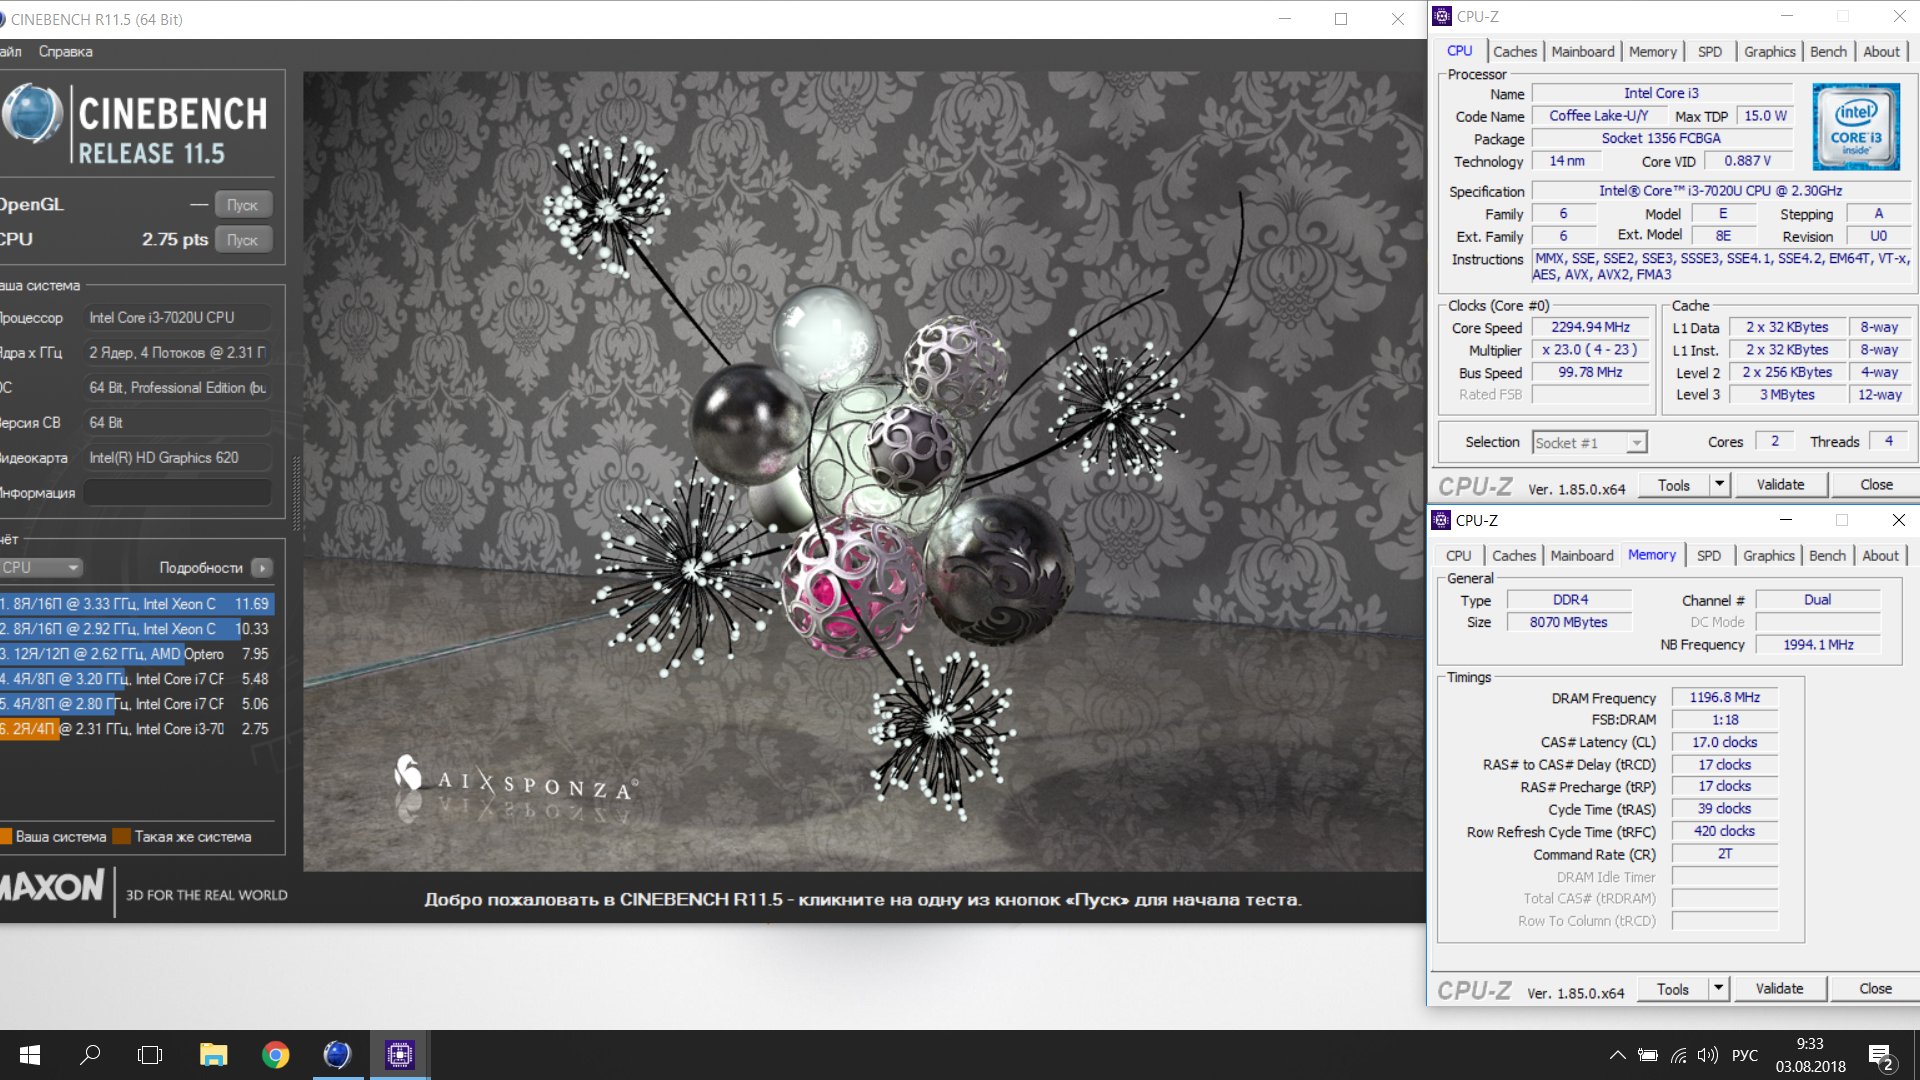Open About tab in upper CPU-Z window
The image size is (1920, 1080).
[1881, 52]
